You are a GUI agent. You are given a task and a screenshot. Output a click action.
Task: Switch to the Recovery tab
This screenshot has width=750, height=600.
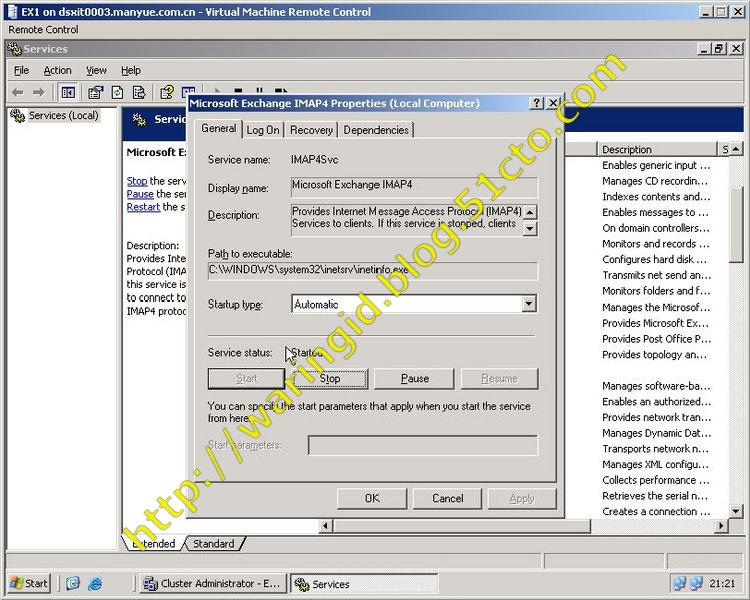click(311, 130)
